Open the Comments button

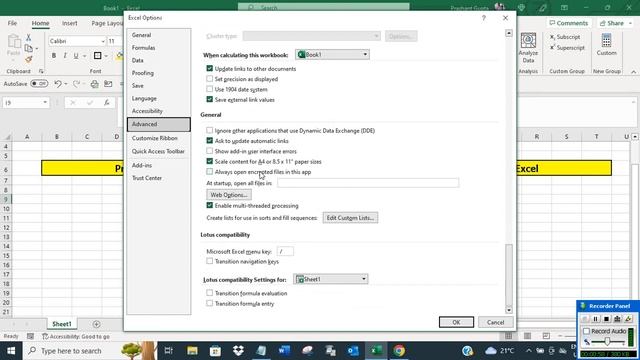[569, 23]
